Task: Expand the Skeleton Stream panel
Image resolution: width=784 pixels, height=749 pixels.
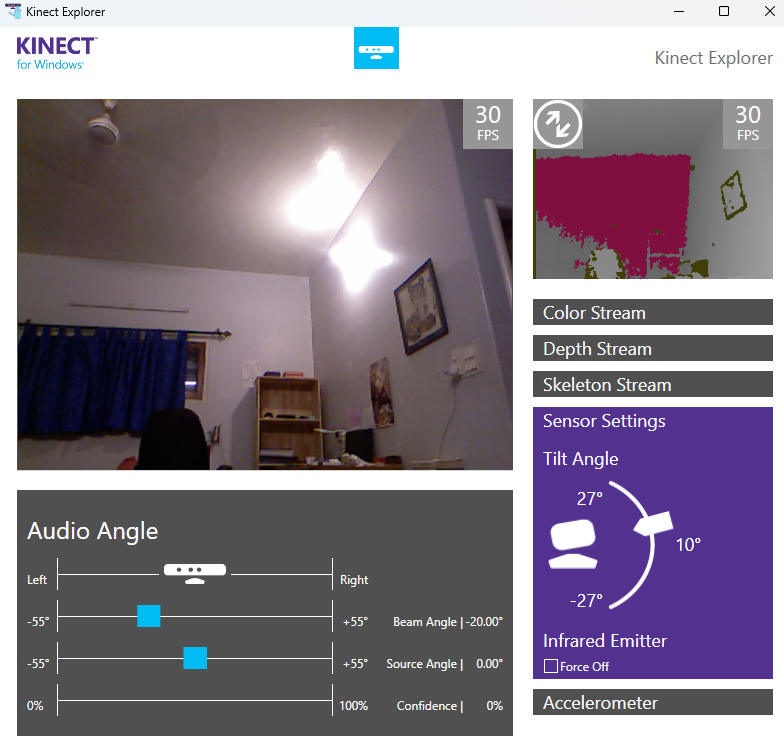Action: coord(652,385)
